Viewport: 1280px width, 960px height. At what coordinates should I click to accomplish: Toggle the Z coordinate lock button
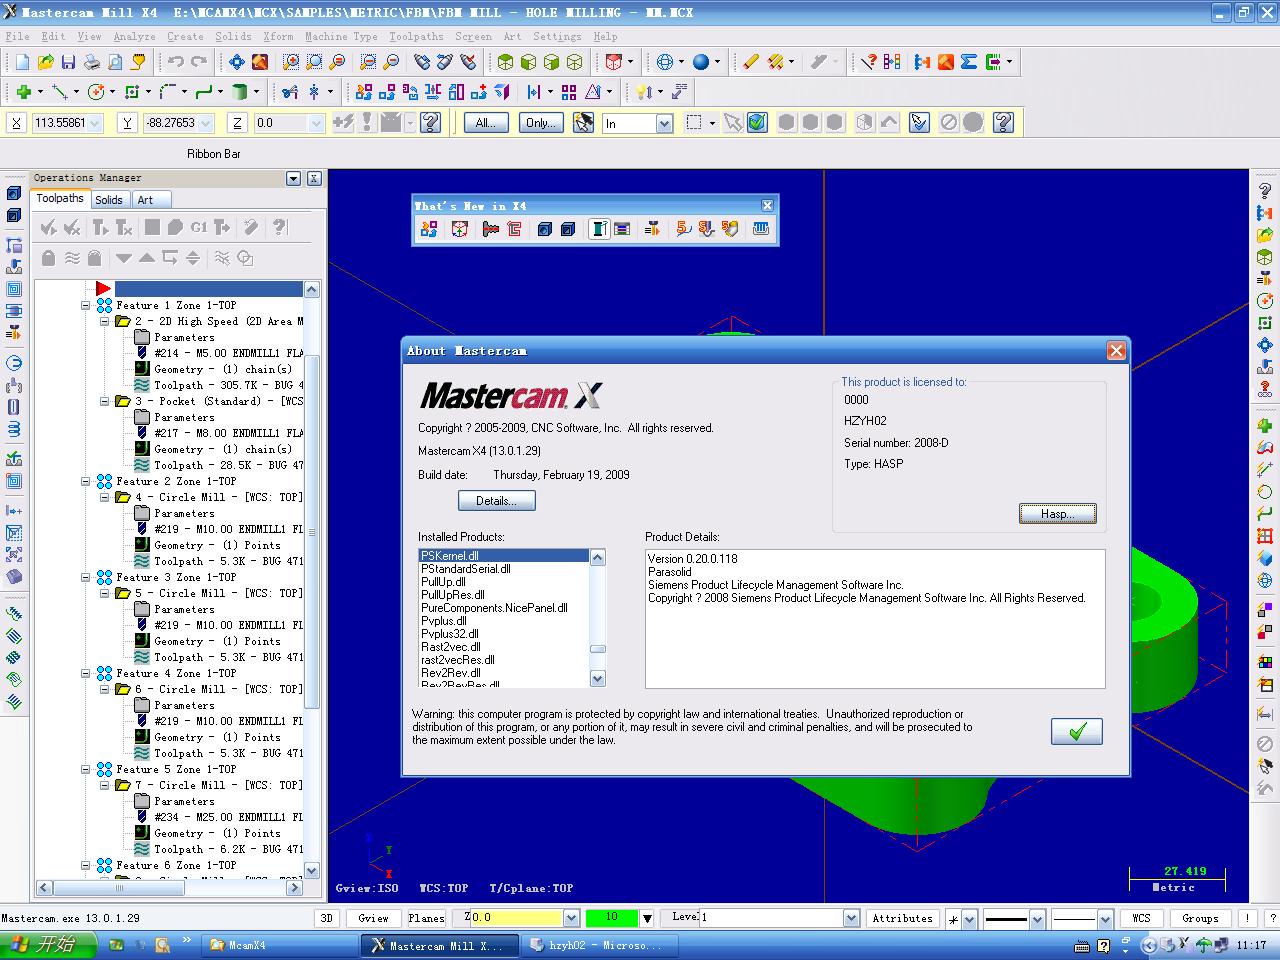[x=237, y=123]
